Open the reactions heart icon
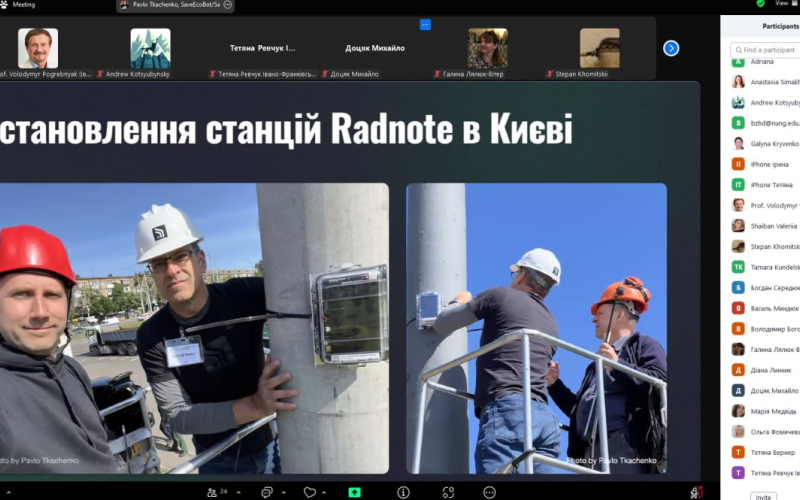 tap(309, 492)
